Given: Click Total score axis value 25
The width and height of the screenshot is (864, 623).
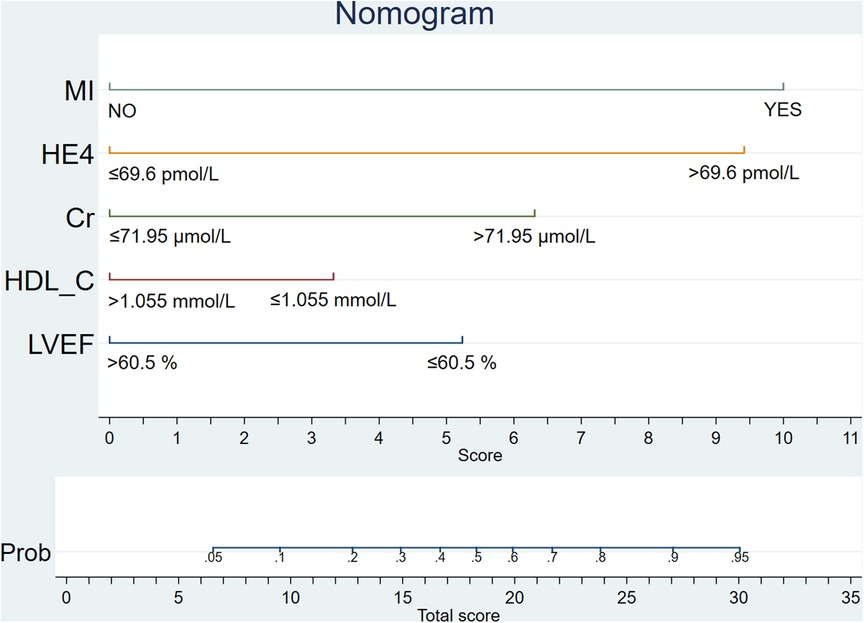Looking at the screenshot, I should coord(627,598).
